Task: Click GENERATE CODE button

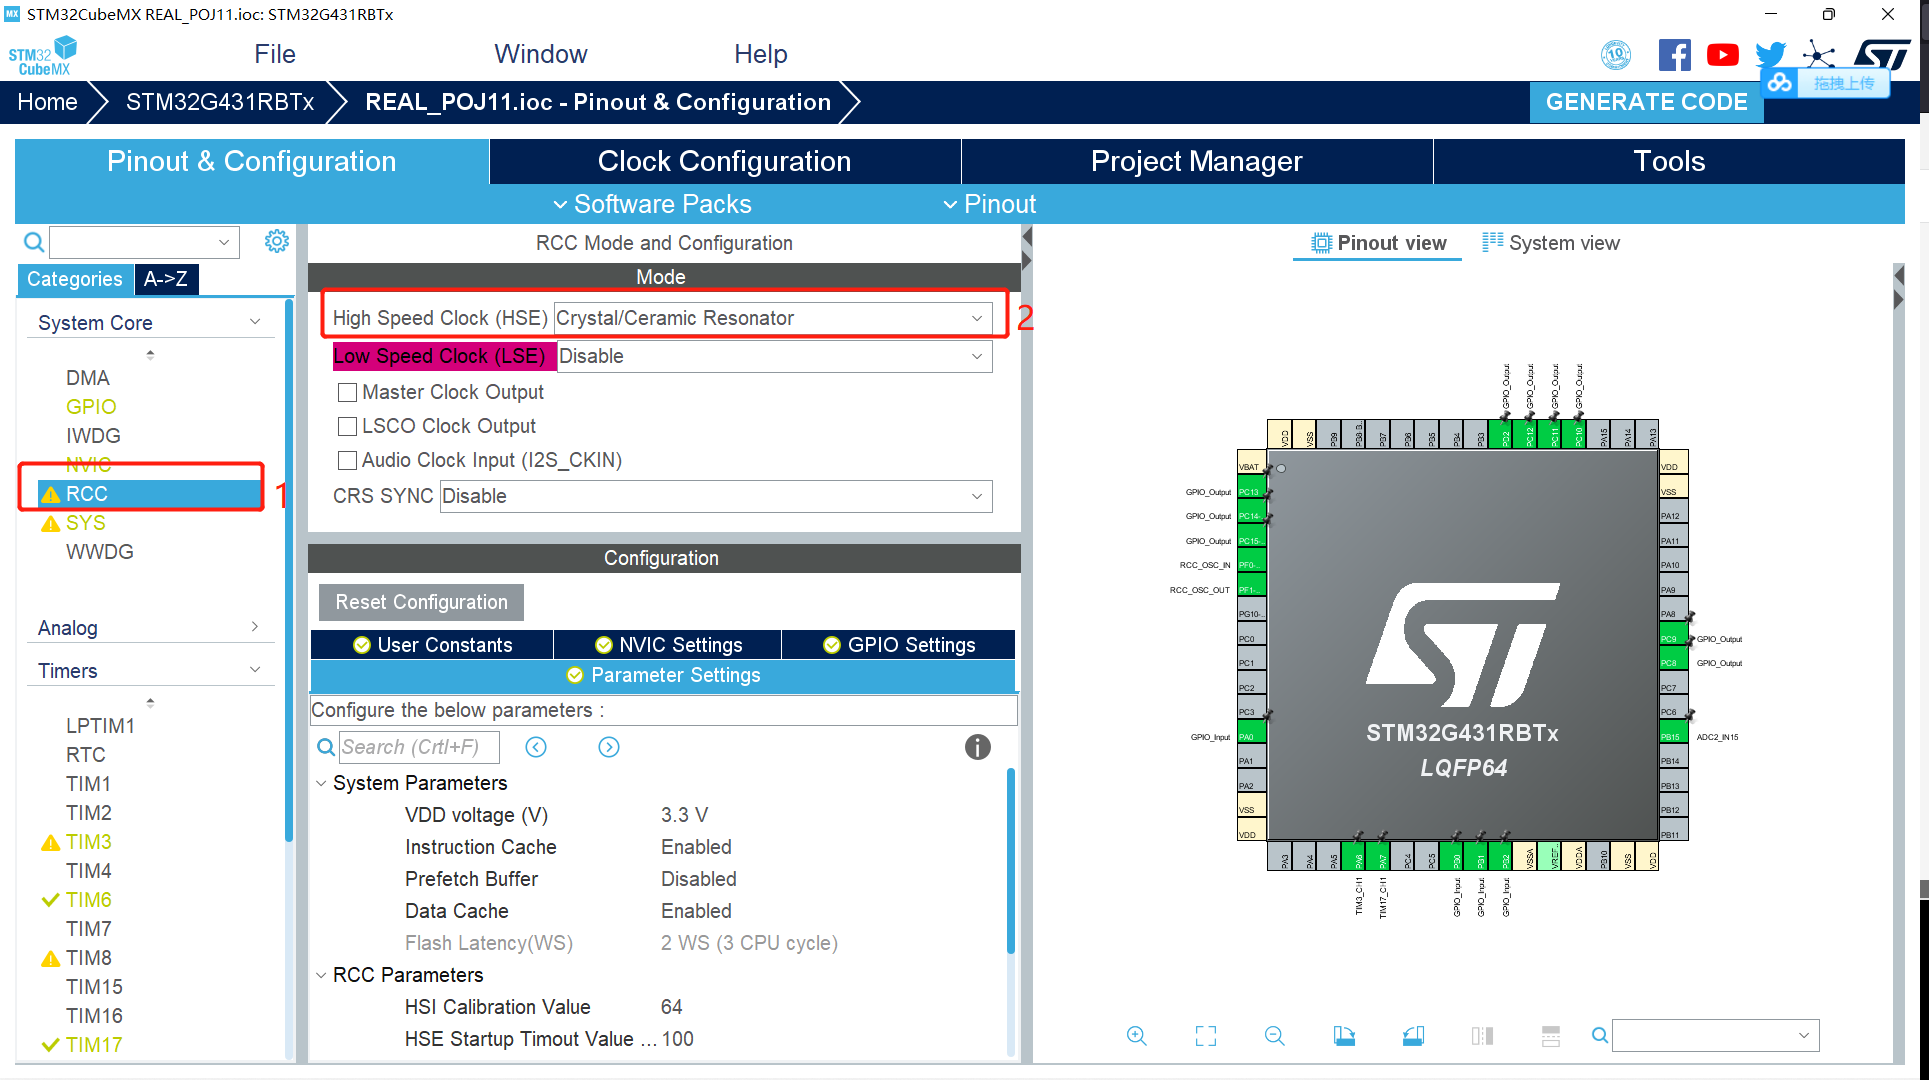Action: tap(1646, 102)
